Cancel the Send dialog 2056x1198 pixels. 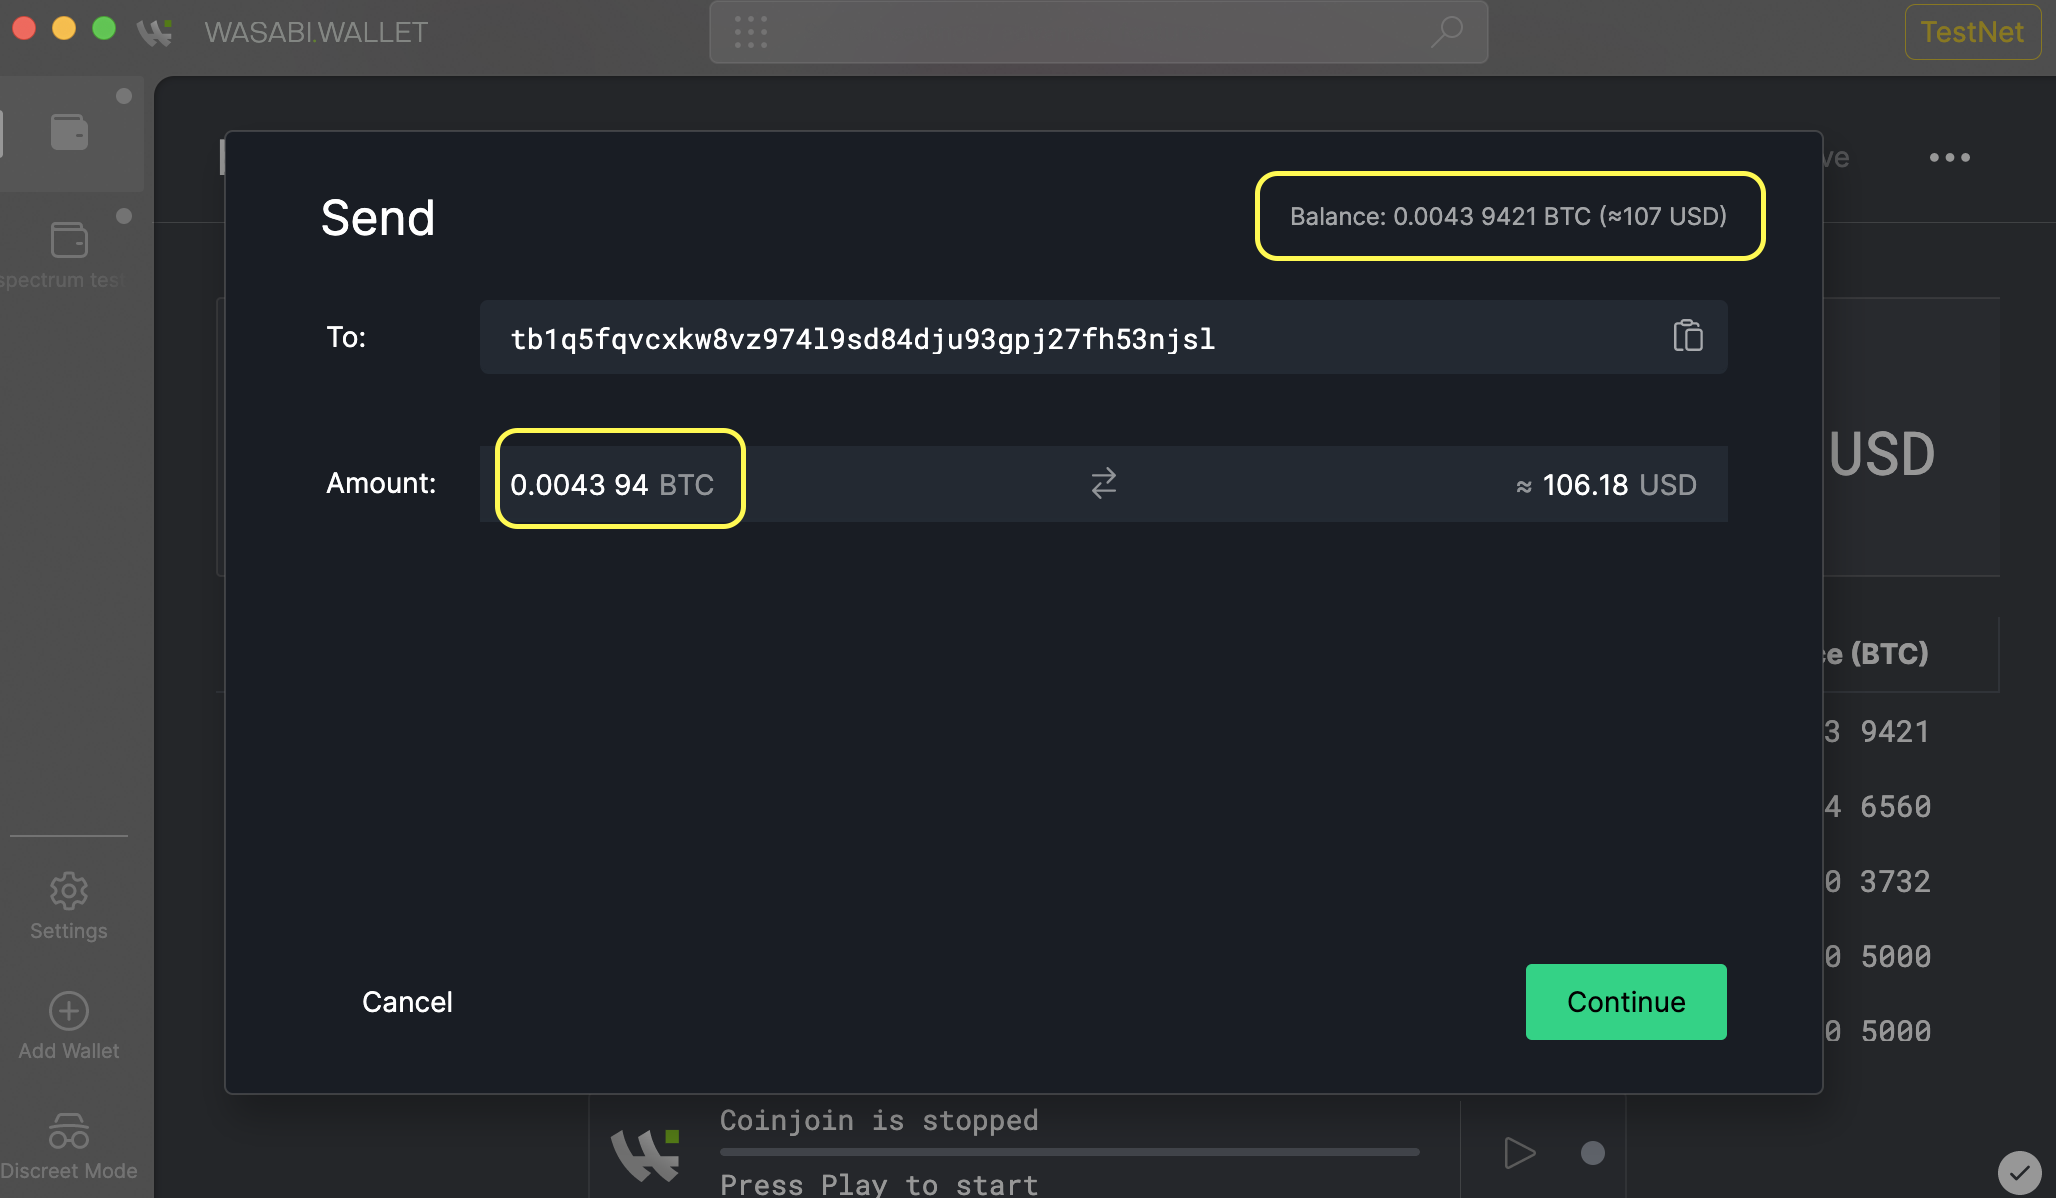click(407, 1002)
